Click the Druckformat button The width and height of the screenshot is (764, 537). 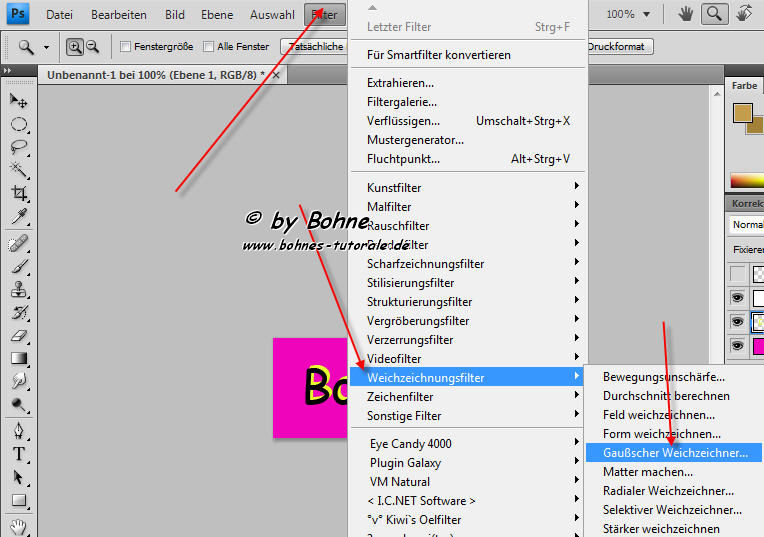(x=618, y=46)
